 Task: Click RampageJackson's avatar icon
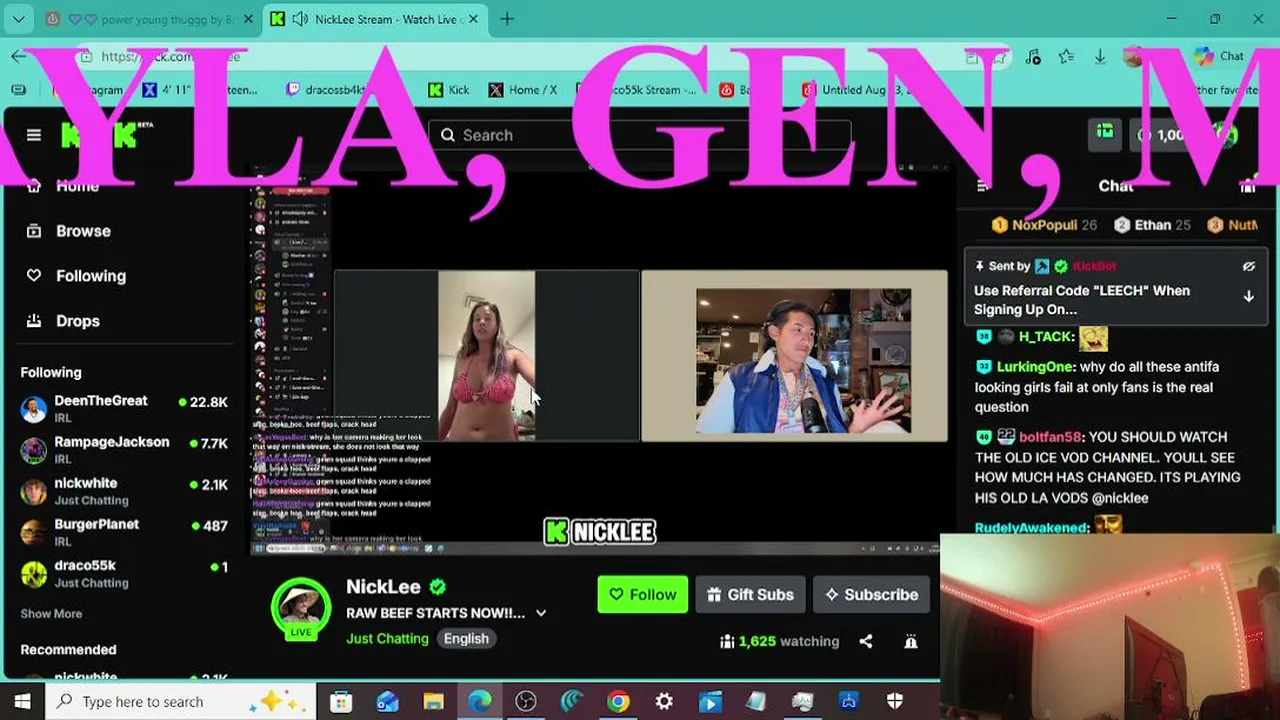[34, 450]
